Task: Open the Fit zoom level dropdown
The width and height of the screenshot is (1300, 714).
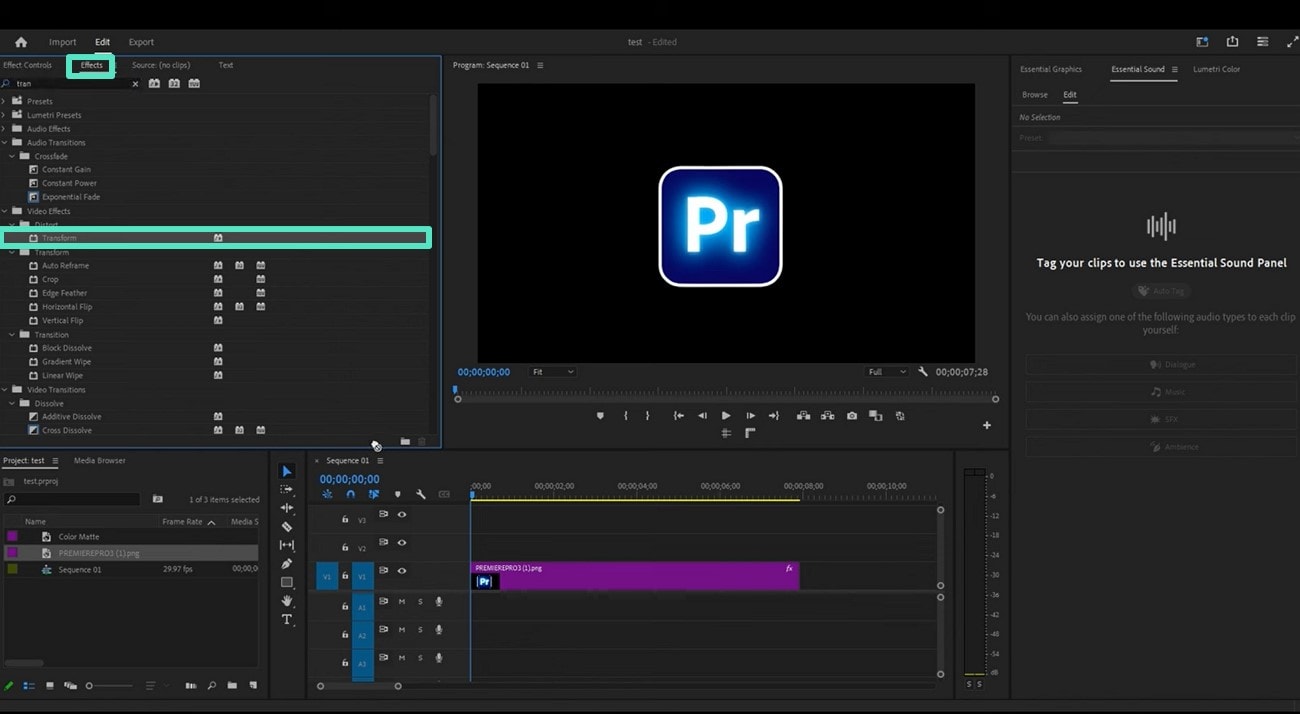Action: [x=552, y=372]
